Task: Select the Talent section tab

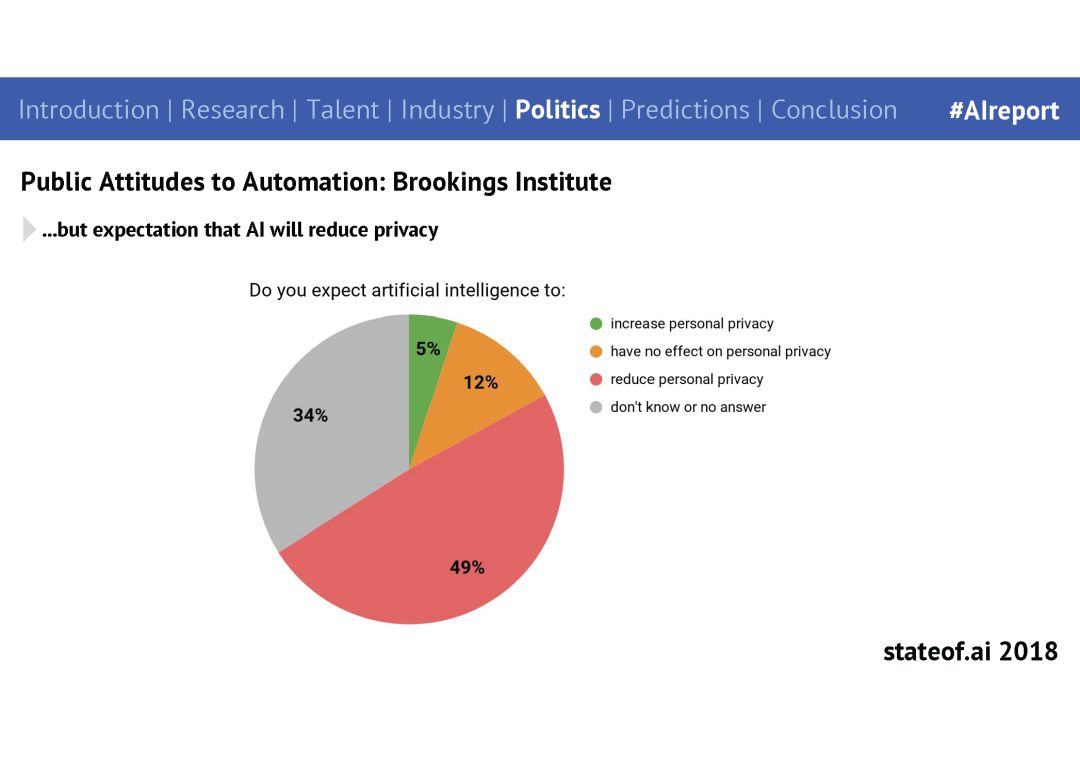Action: coord(343,110)
